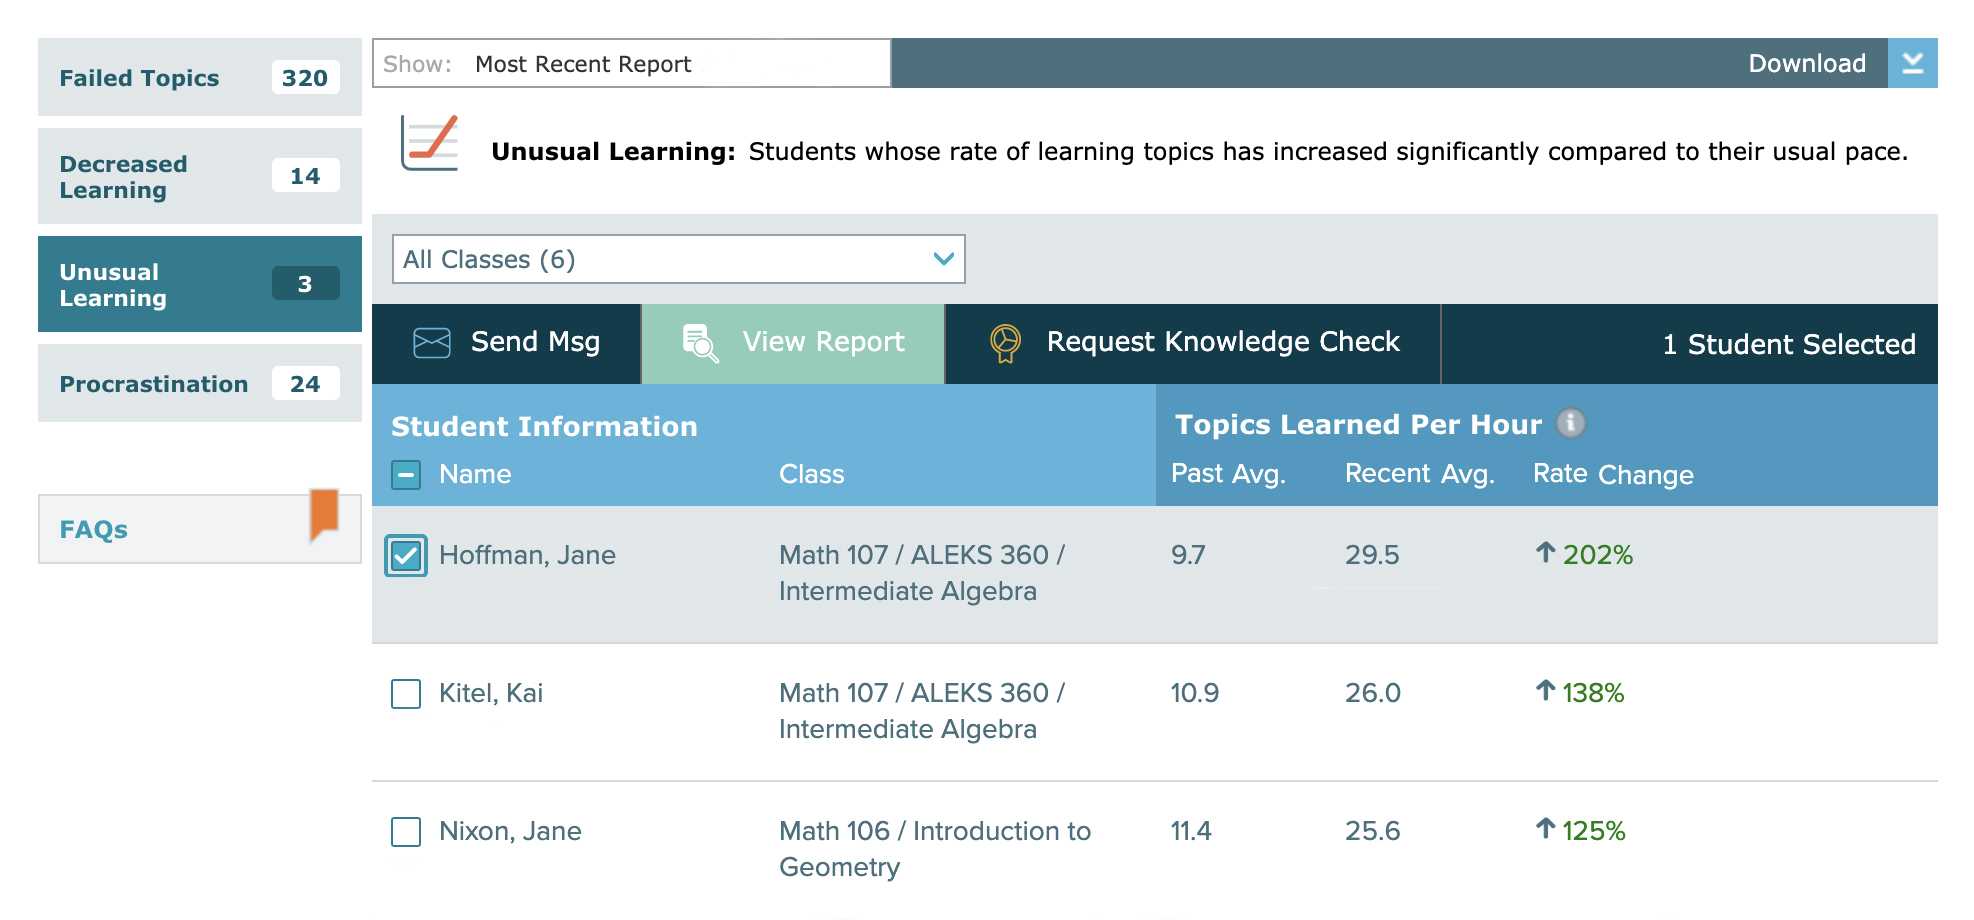1974x920 pixels.
Task: Uncheck Hoffman, Jane's selection checkbox
Action: [x=405, y=556]
